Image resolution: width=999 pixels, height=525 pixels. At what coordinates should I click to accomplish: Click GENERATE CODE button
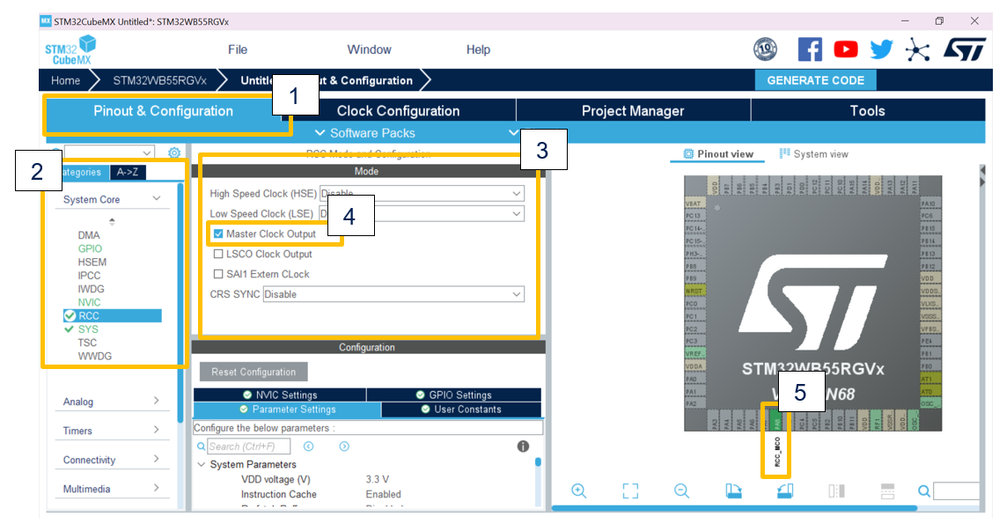[x=816, y=80]
